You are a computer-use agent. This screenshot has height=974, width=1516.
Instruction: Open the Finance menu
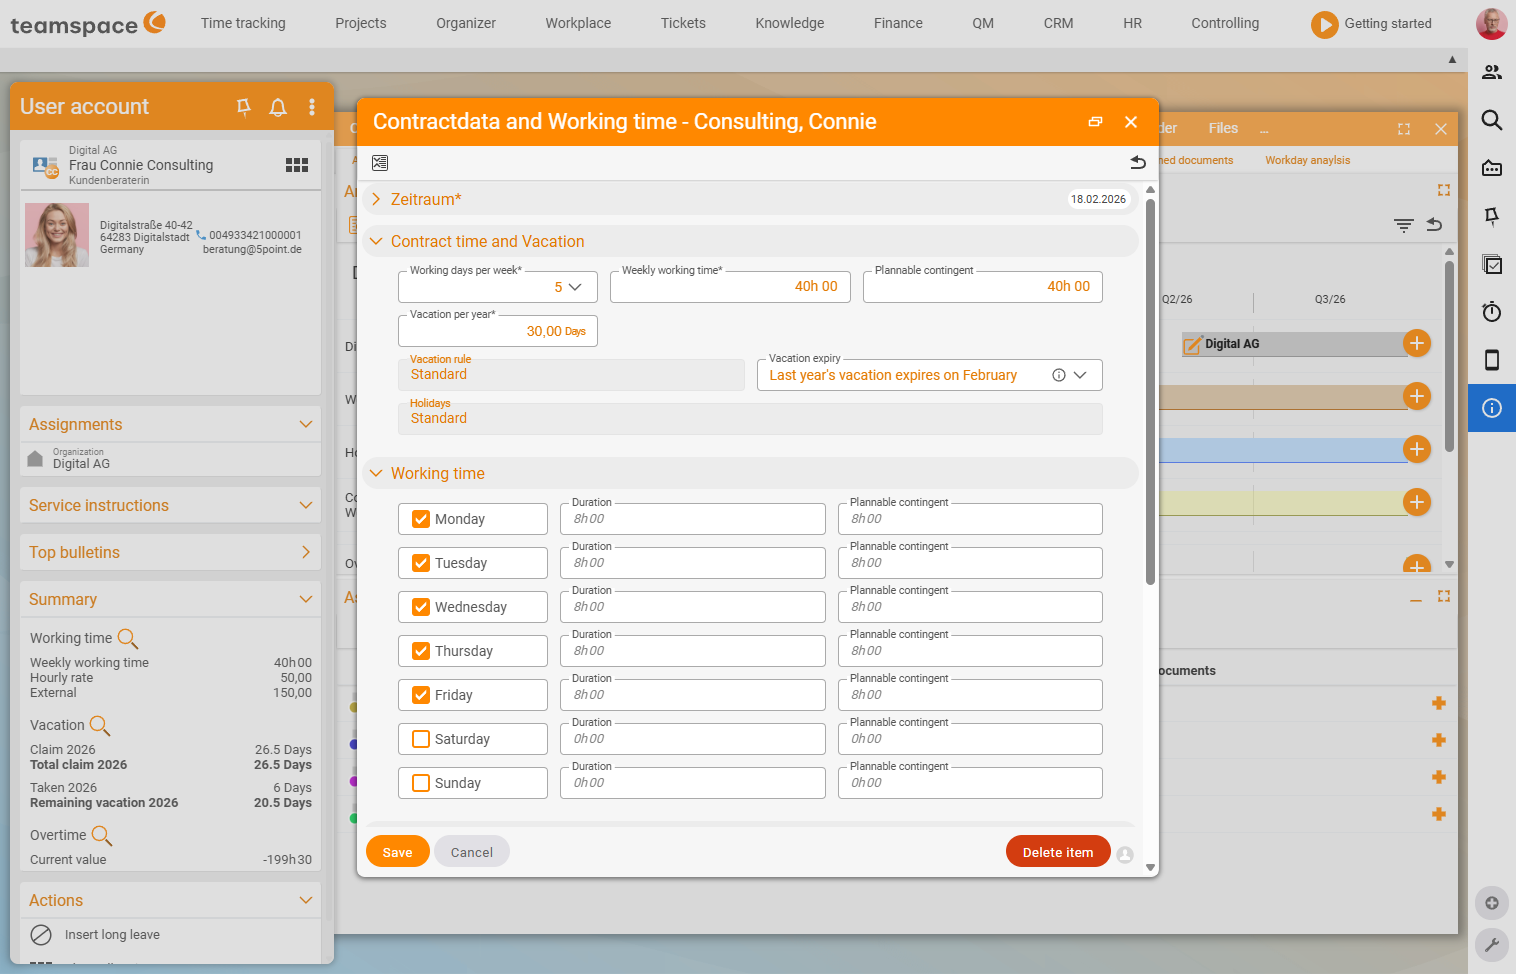tap(898, 23)
